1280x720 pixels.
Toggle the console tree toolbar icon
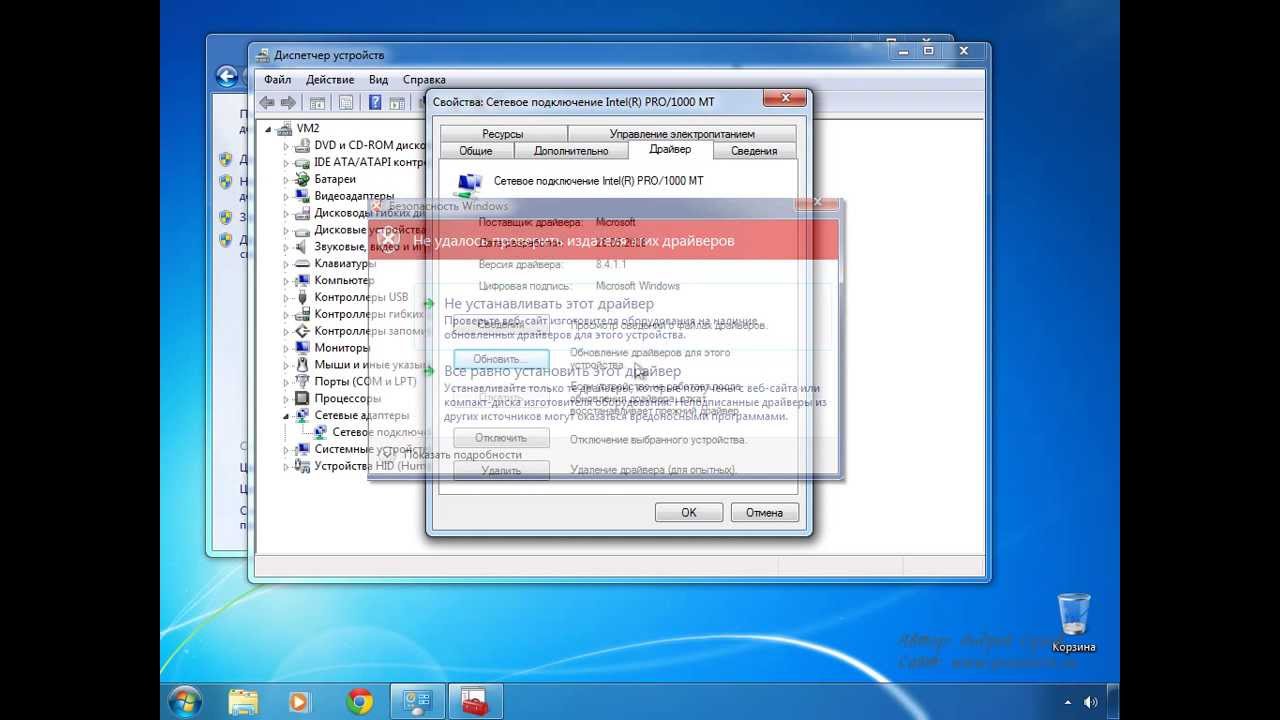pyautogui.click(x=317, y=102)
